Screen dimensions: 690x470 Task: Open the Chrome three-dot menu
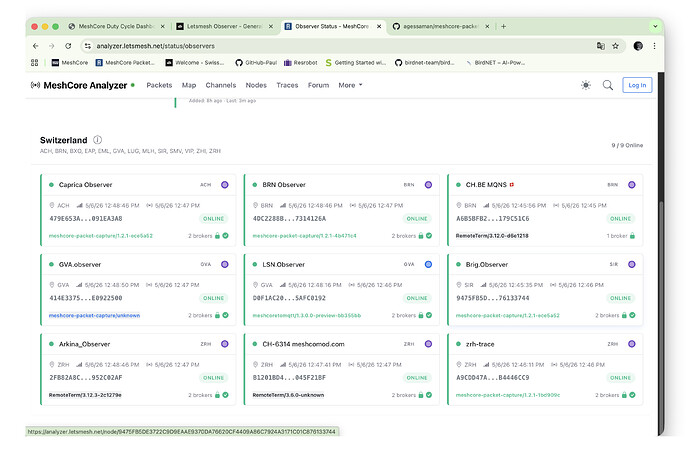tap(654, 46)
